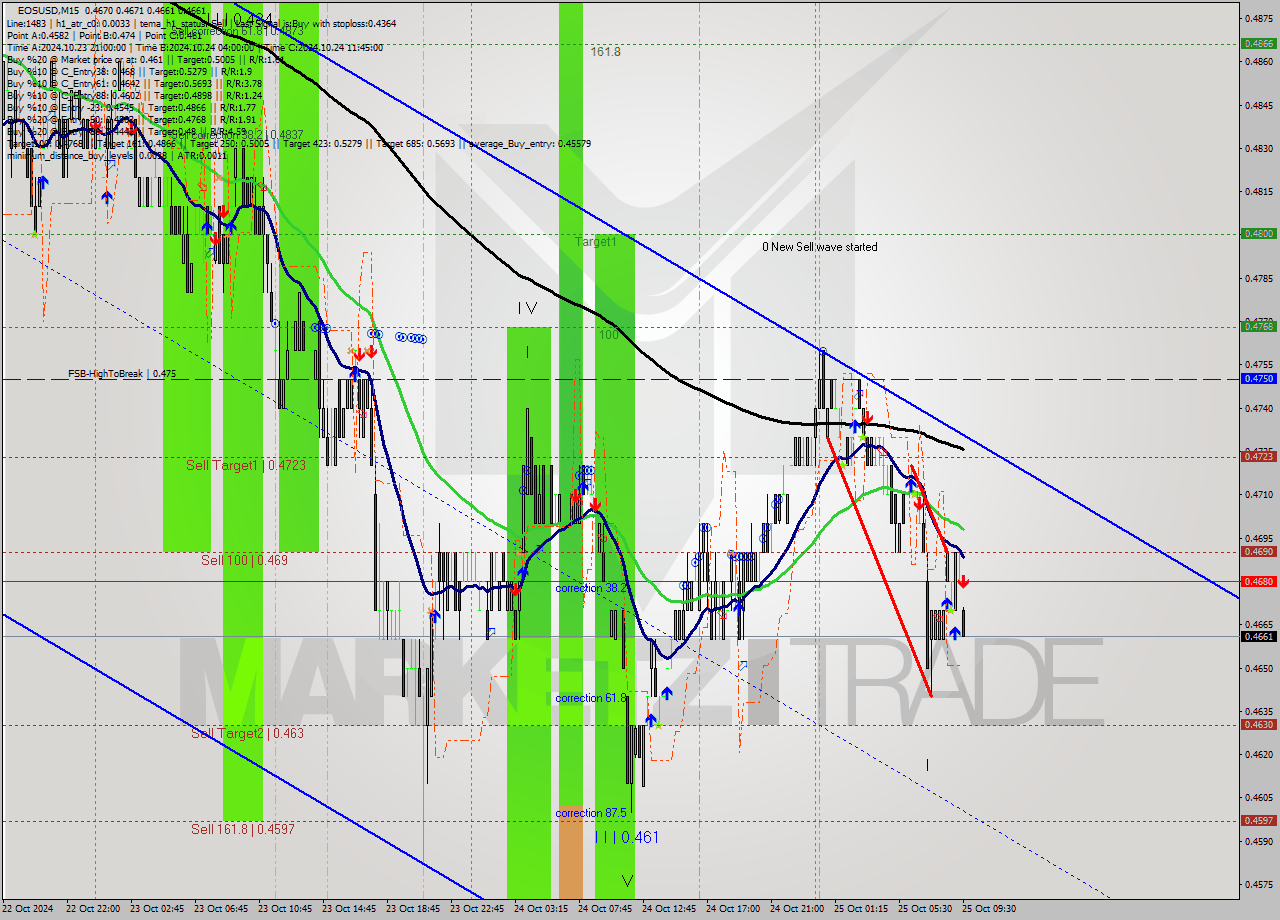Viewport: 1280px width, 920px height.
Task: Click the 'correction 38.2' label
Action: [592, 588]
